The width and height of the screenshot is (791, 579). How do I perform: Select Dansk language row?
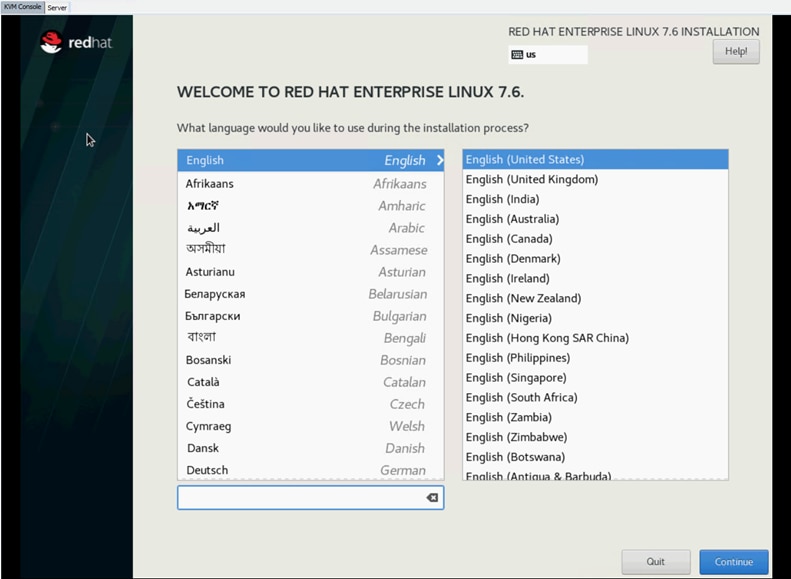pyautogui.click(x=311, y=448)
